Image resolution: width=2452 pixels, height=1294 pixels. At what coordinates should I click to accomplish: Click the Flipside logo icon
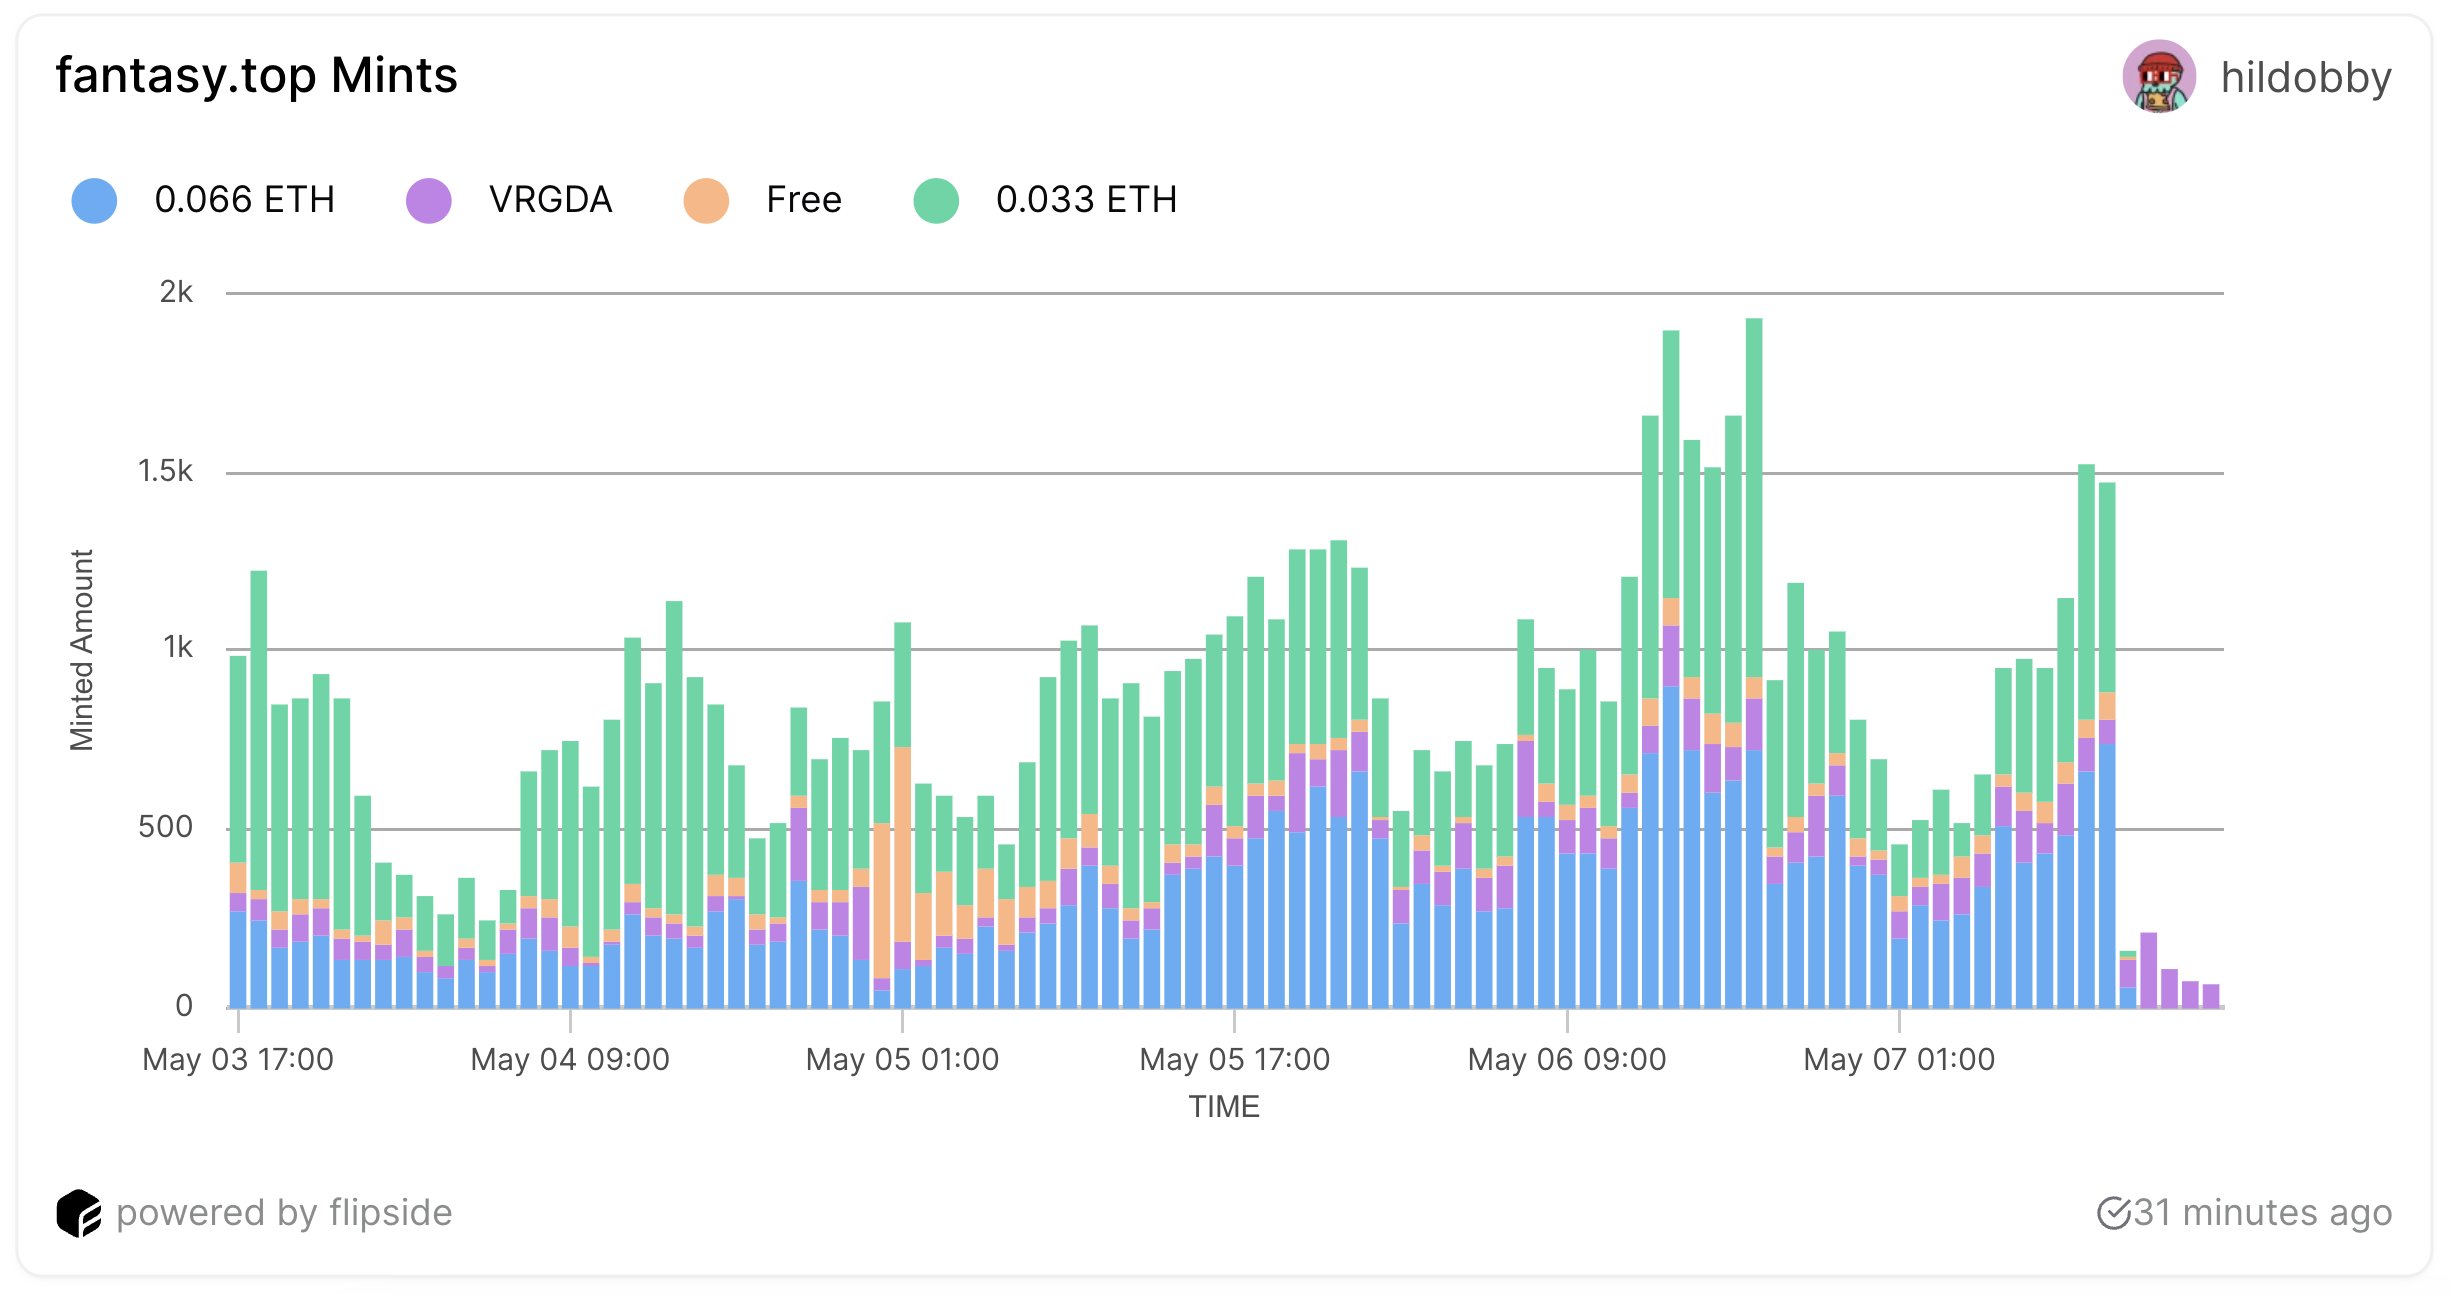pos(78,1213)
